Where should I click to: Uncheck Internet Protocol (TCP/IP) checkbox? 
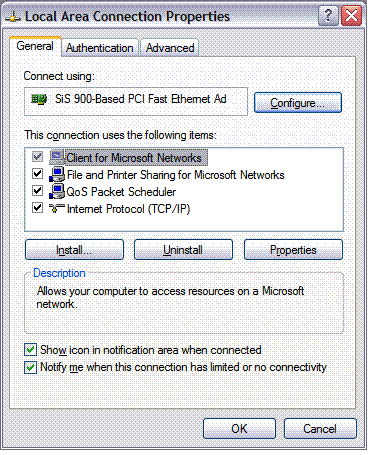(37, 208)
